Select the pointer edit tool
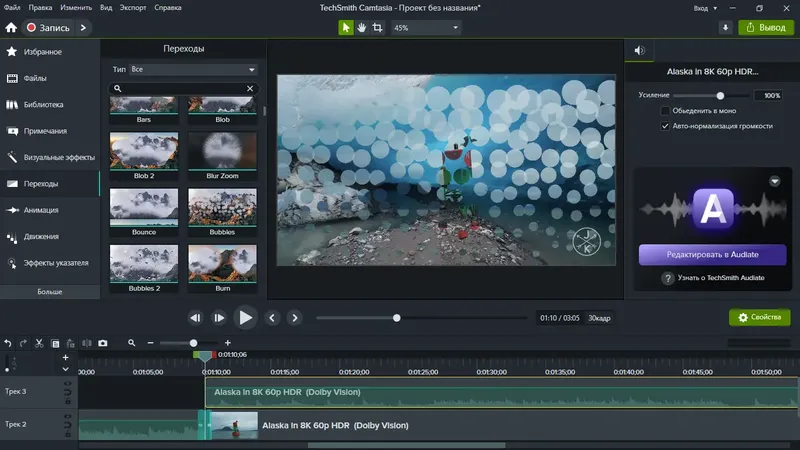Image resolution: width=800 pixels, height=450 pixels. tap(346, 28)
